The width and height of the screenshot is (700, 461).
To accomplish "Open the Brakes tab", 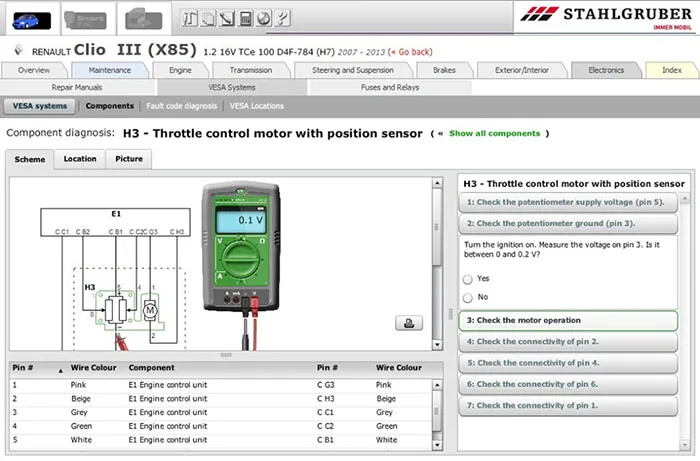I will [444, 71].
